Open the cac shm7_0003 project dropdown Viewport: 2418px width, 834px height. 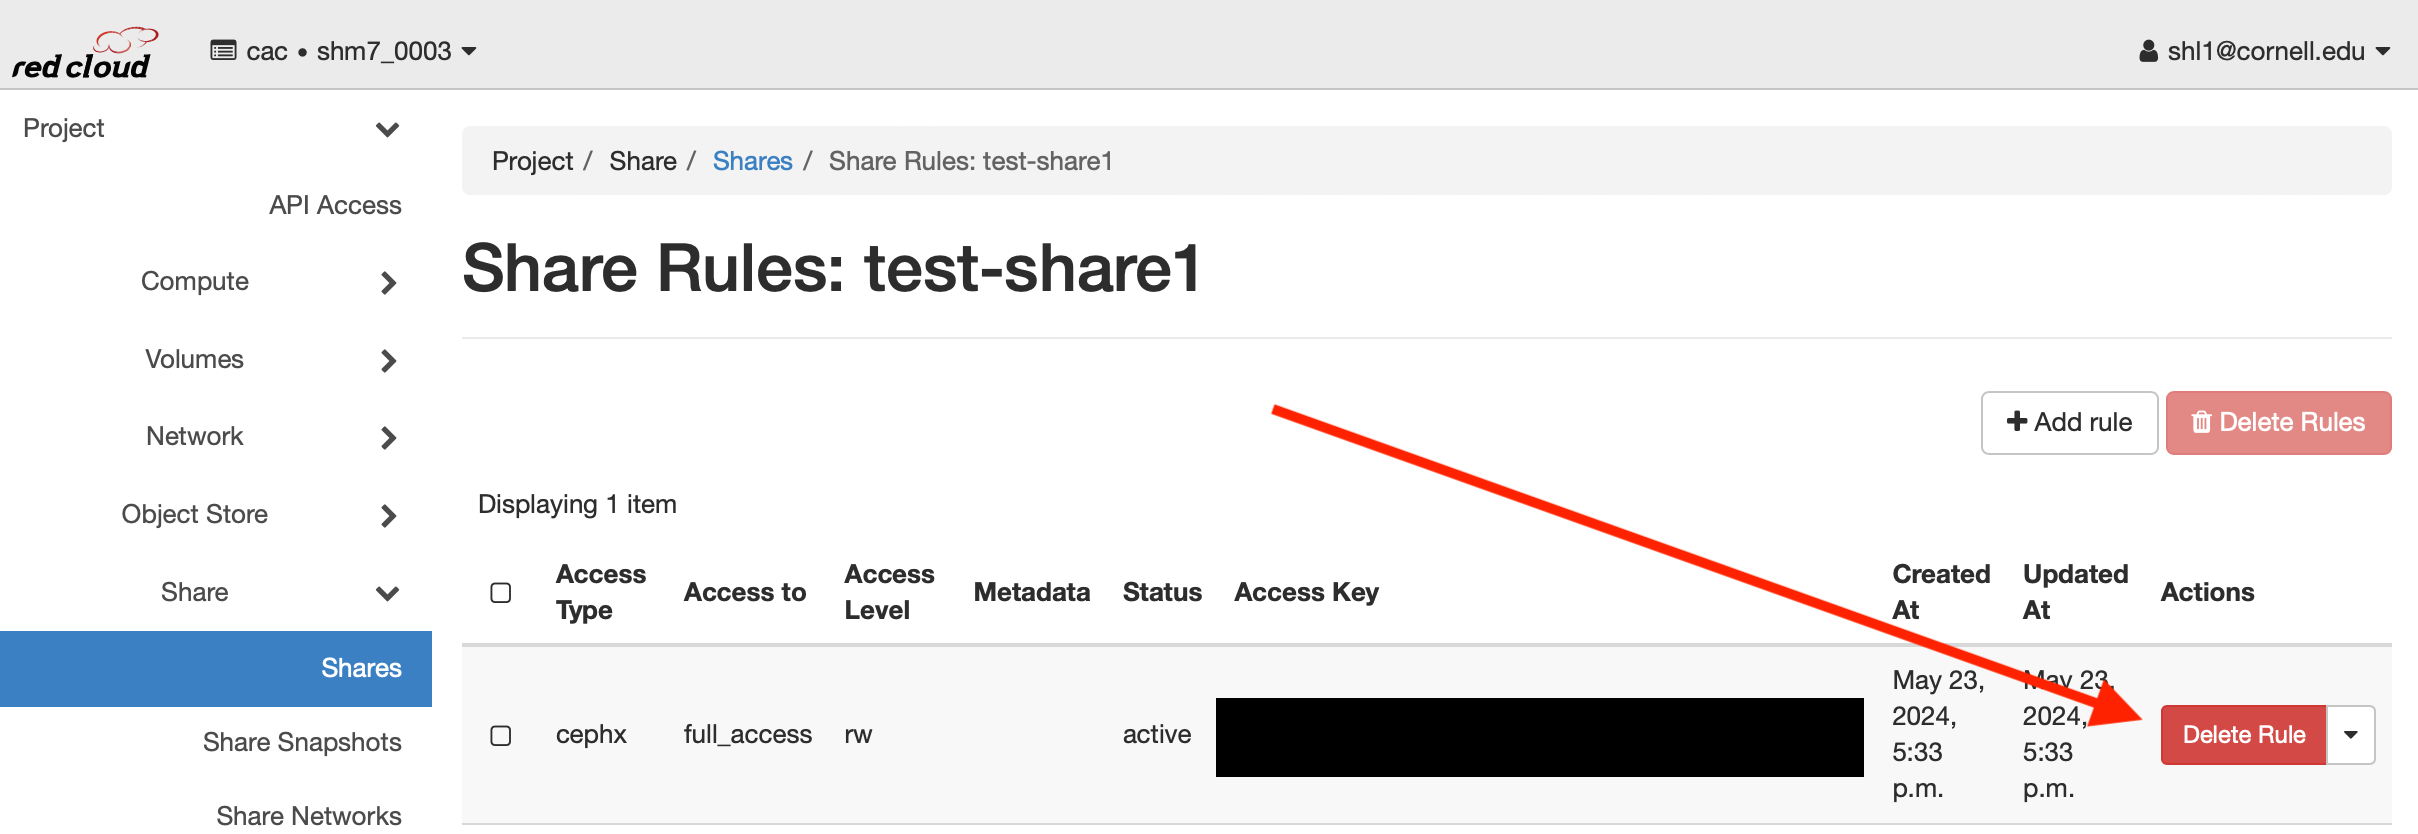click(x=343, y=51)
